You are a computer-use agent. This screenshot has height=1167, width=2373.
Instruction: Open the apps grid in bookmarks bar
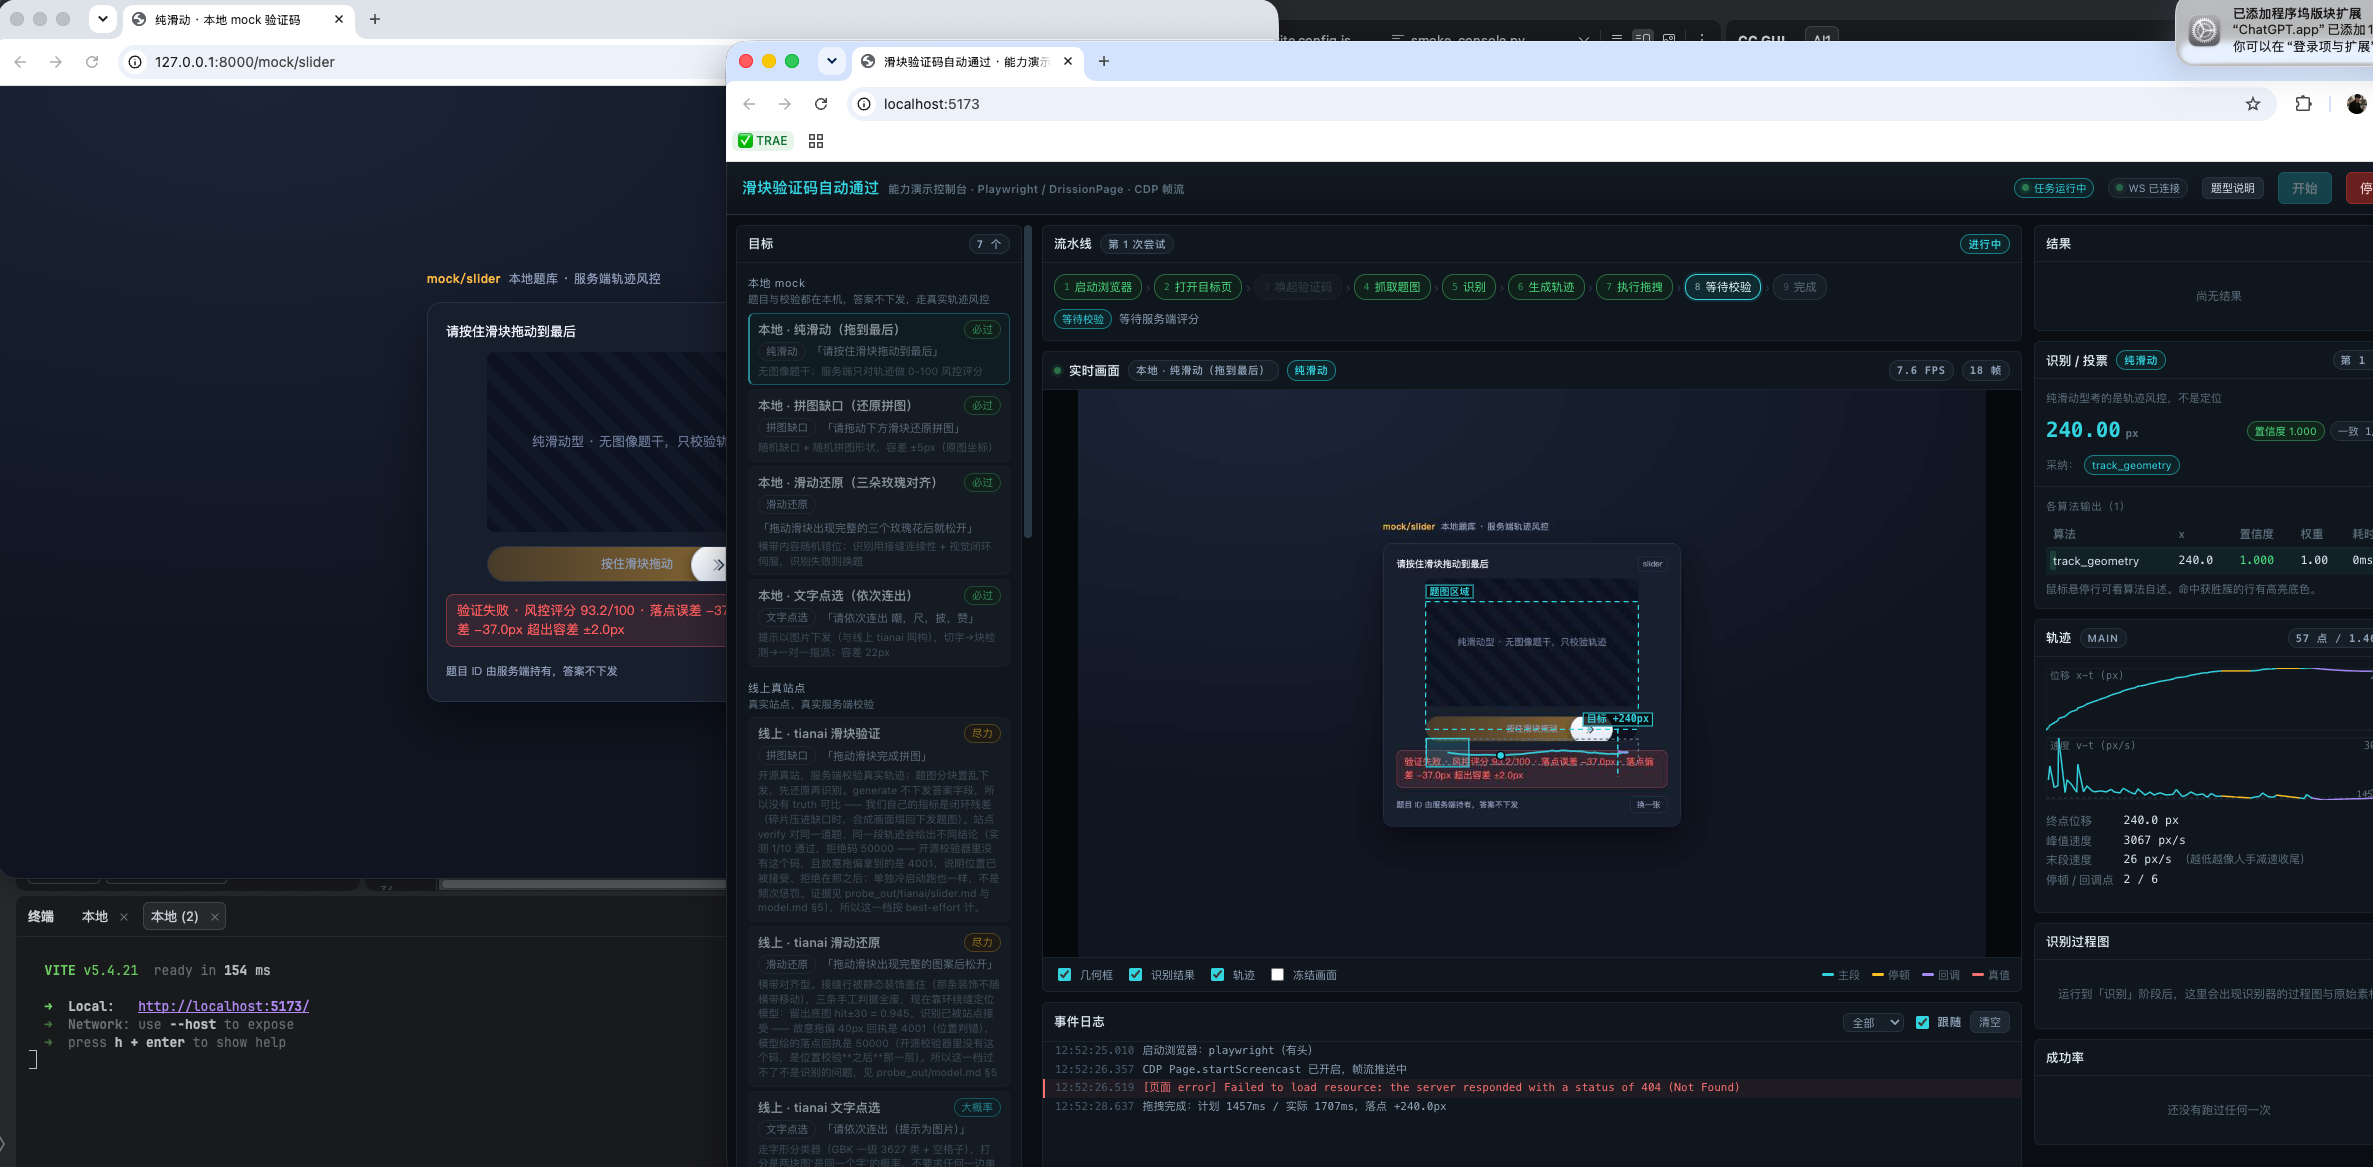[816, 141]
